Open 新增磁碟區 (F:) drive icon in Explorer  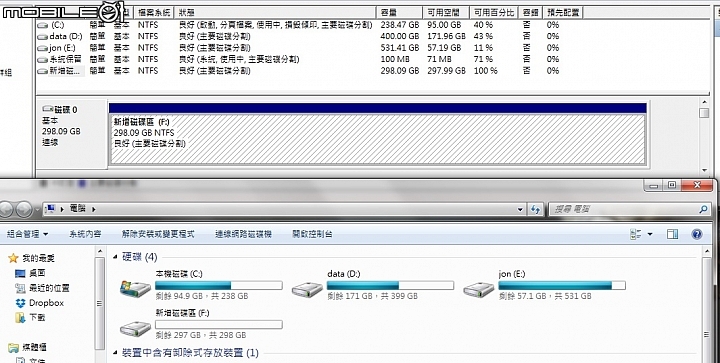135,328
